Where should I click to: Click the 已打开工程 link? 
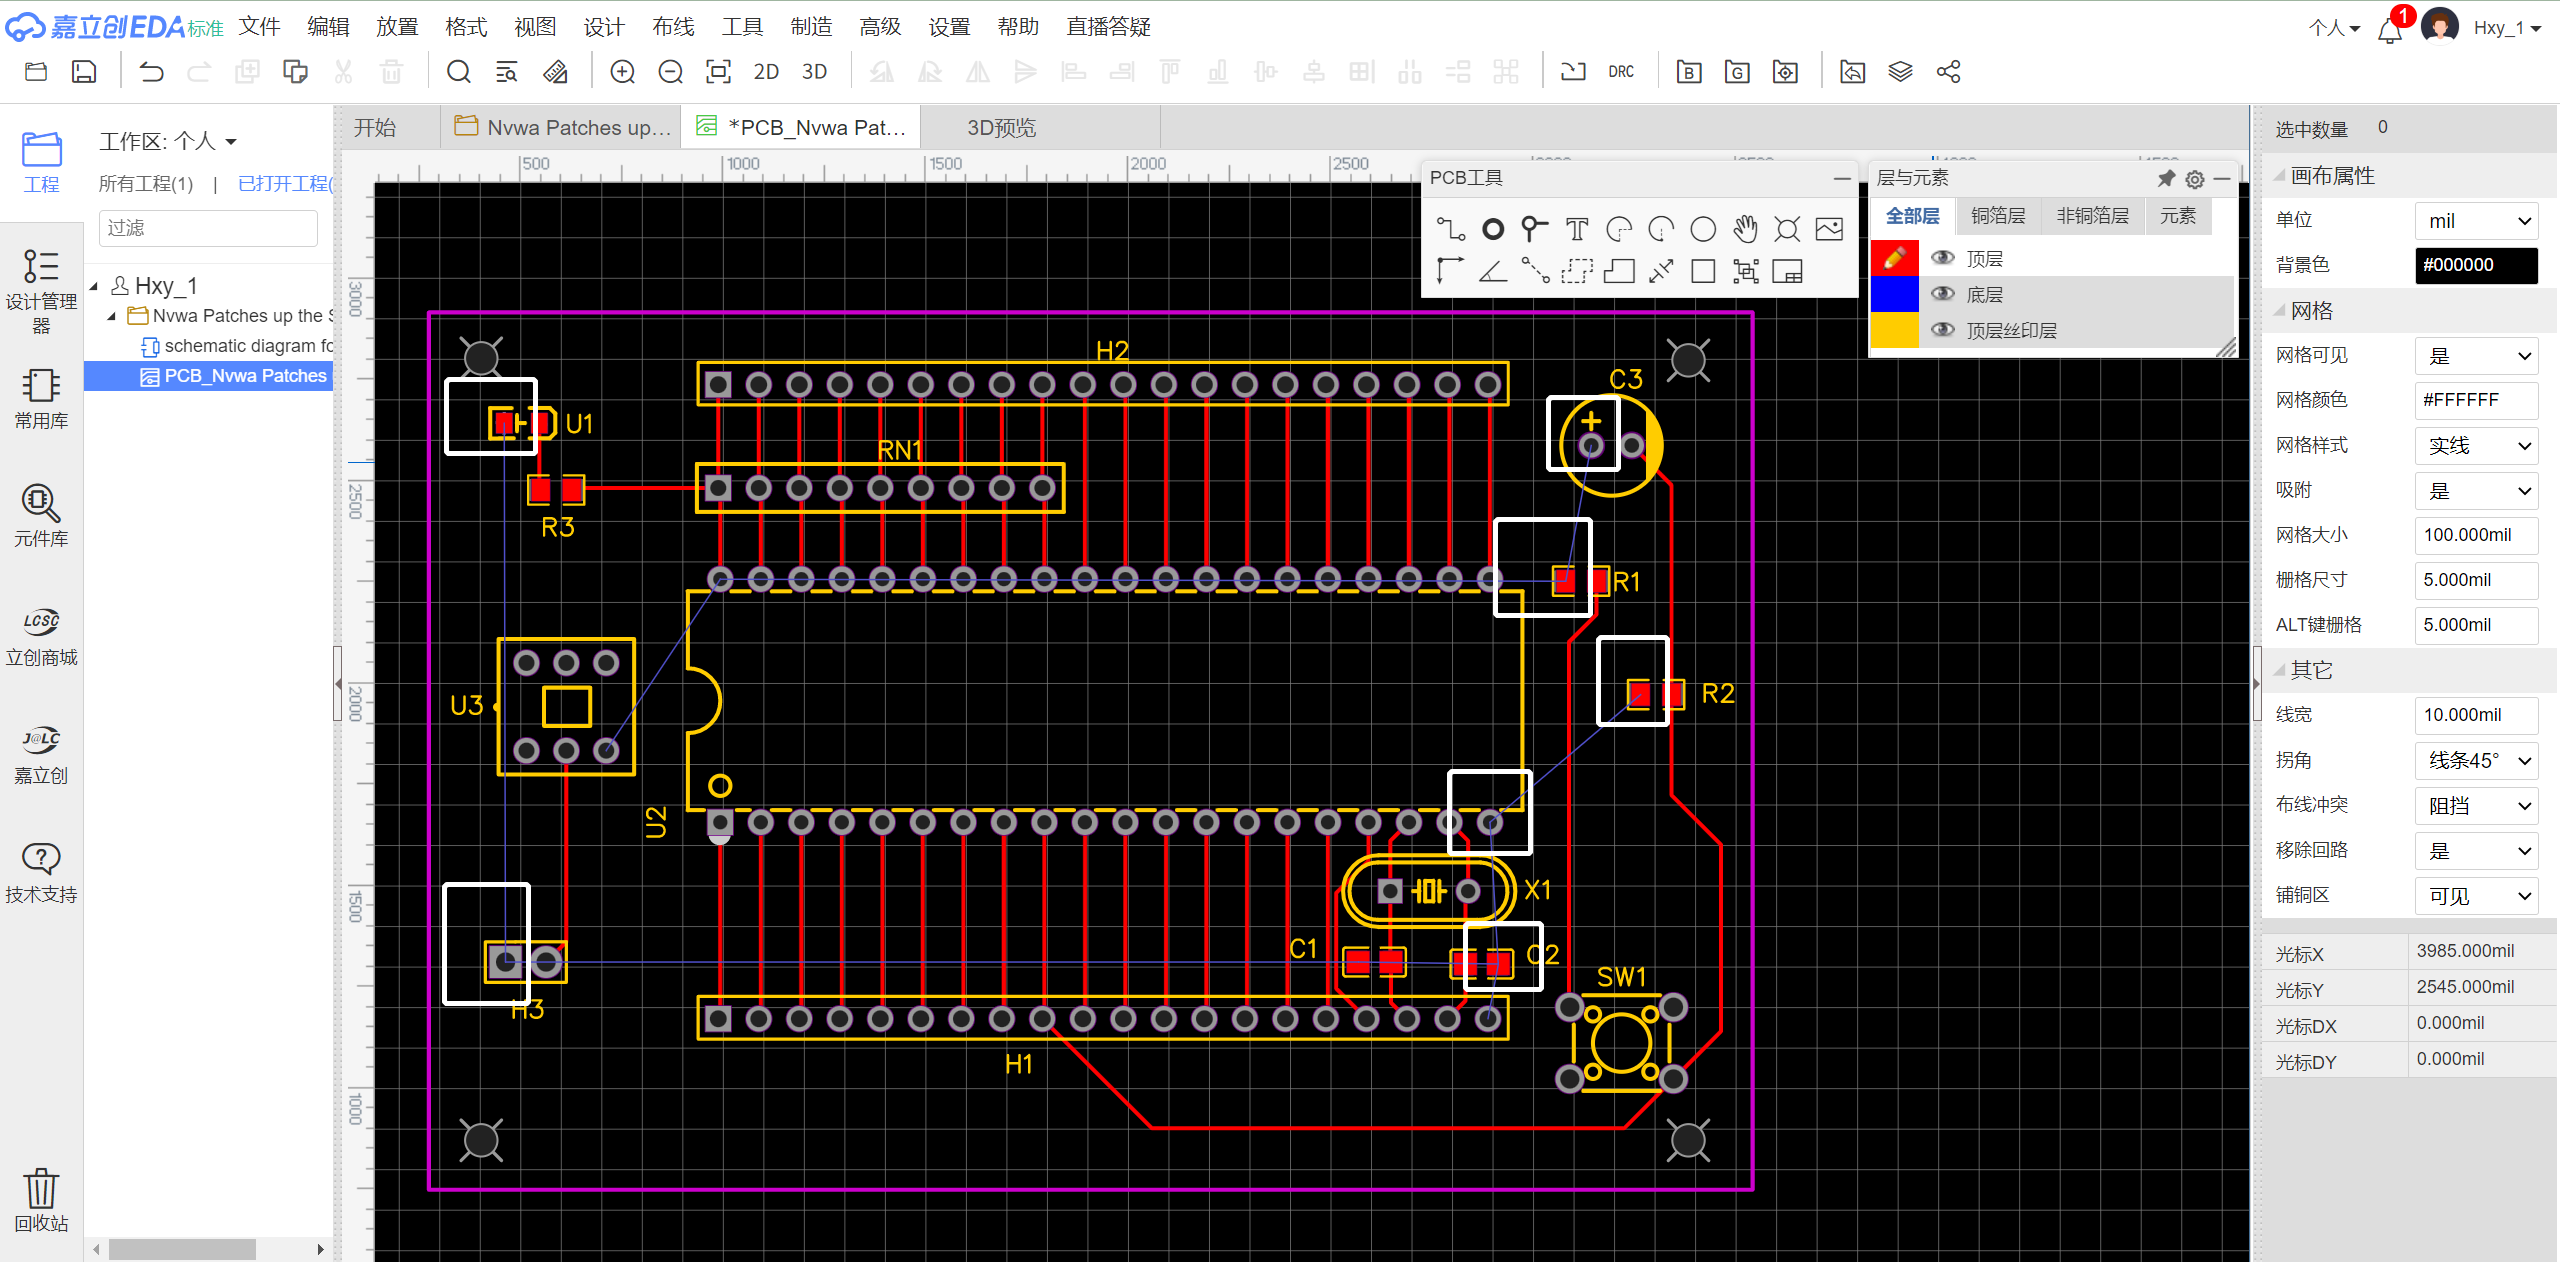point(285,183)
